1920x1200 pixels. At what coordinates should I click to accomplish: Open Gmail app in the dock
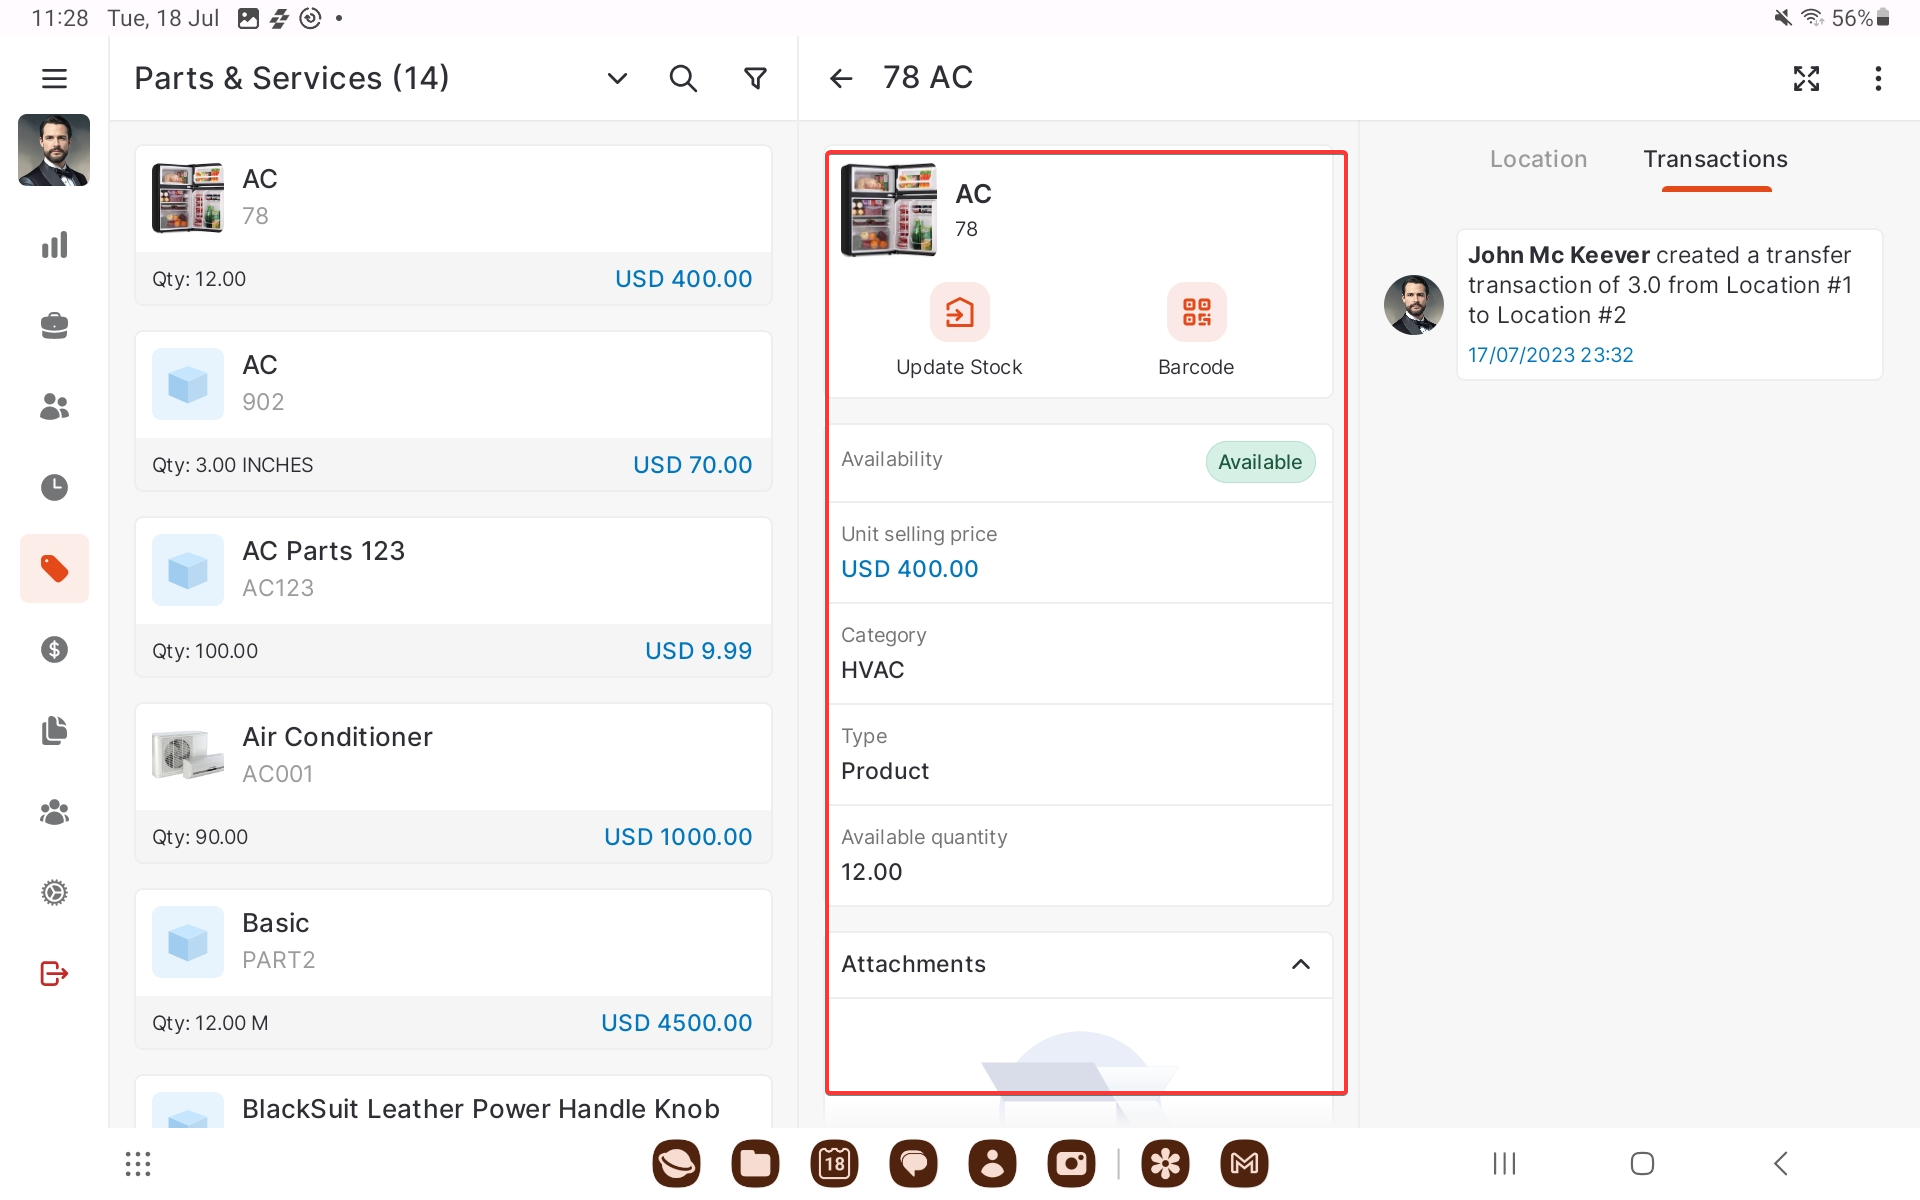[x=1244, y=1163]
